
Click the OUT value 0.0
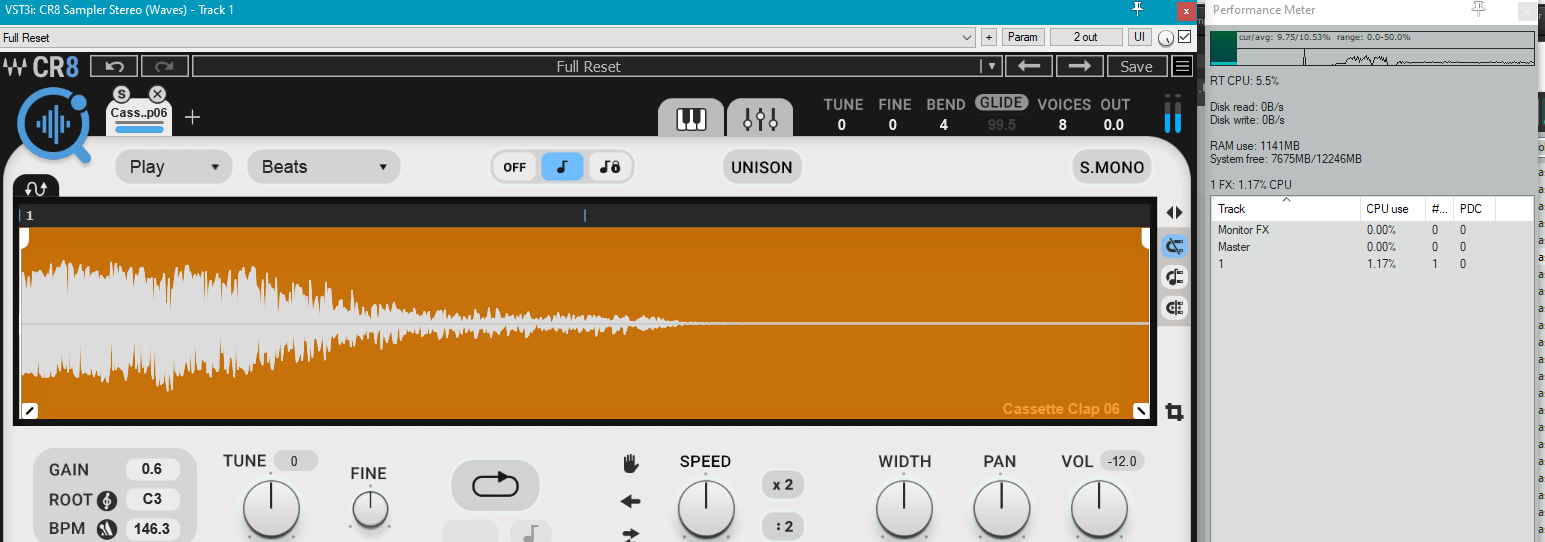(1114, 125)
